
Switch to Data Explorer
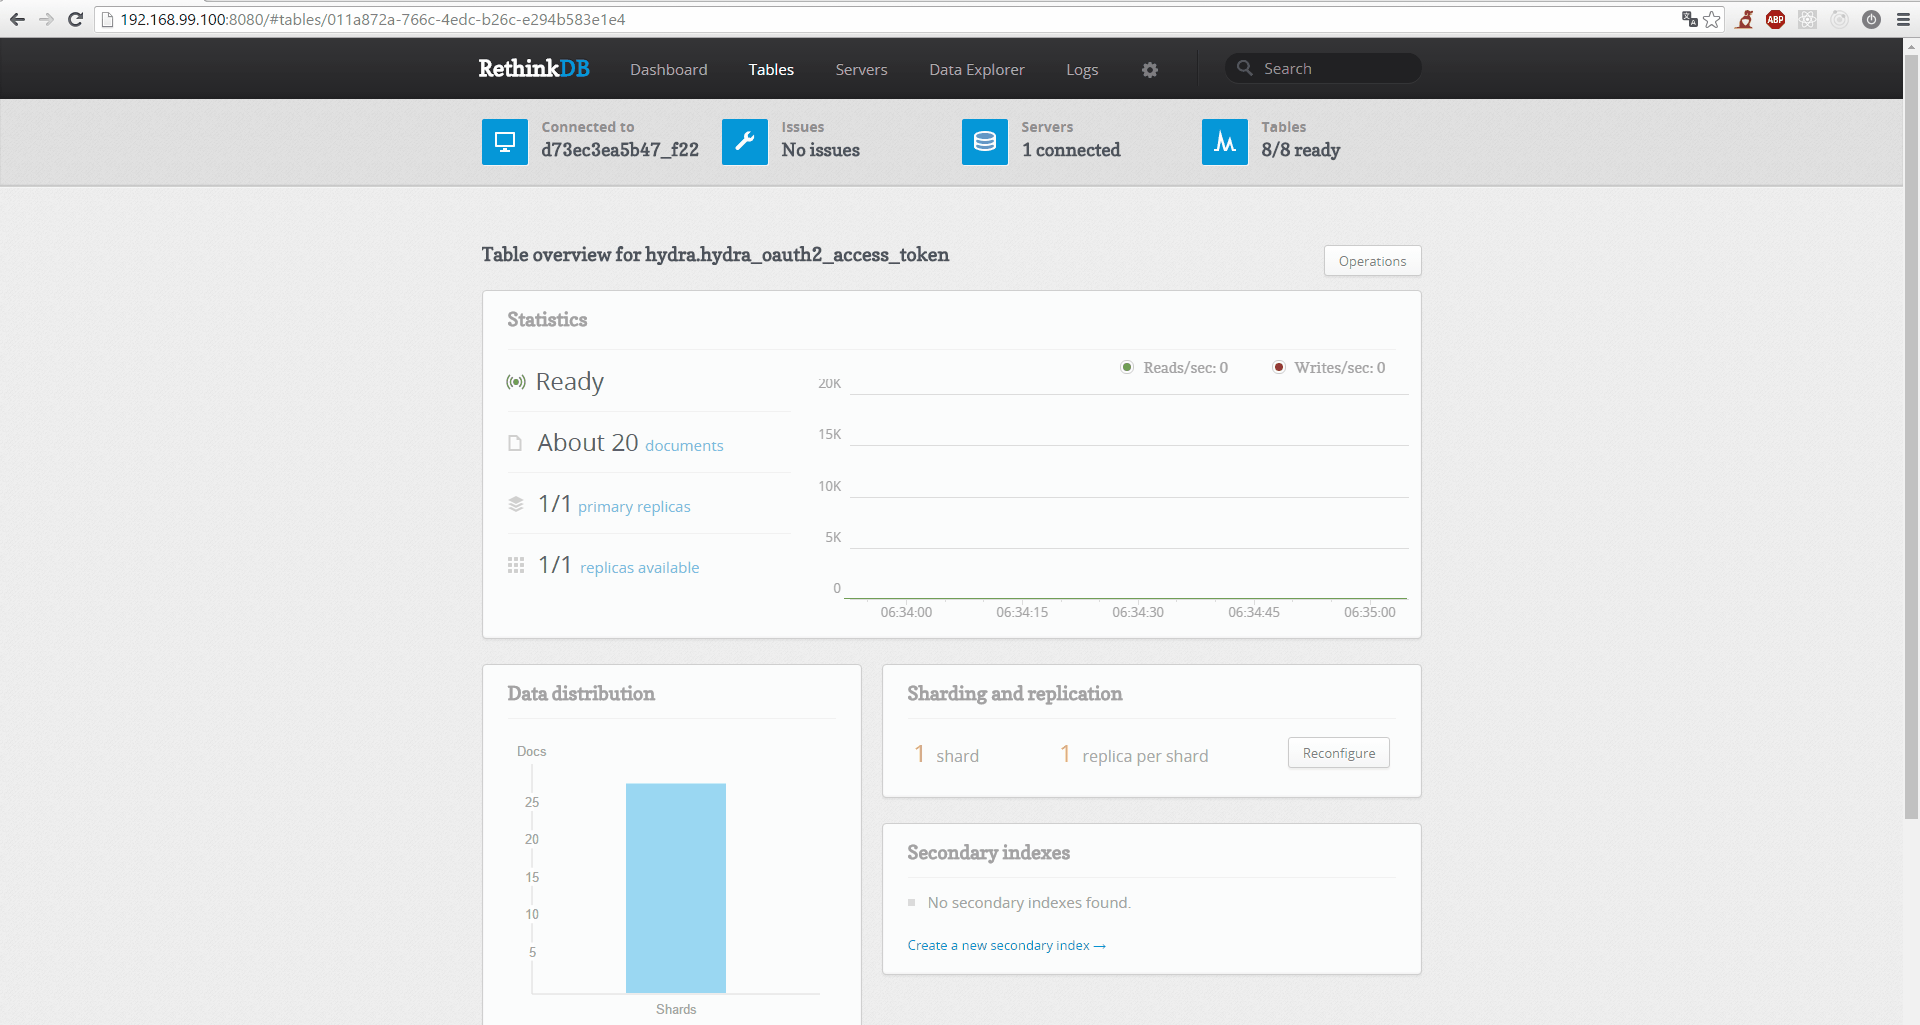pyautogui.click(x=977, y=69)
